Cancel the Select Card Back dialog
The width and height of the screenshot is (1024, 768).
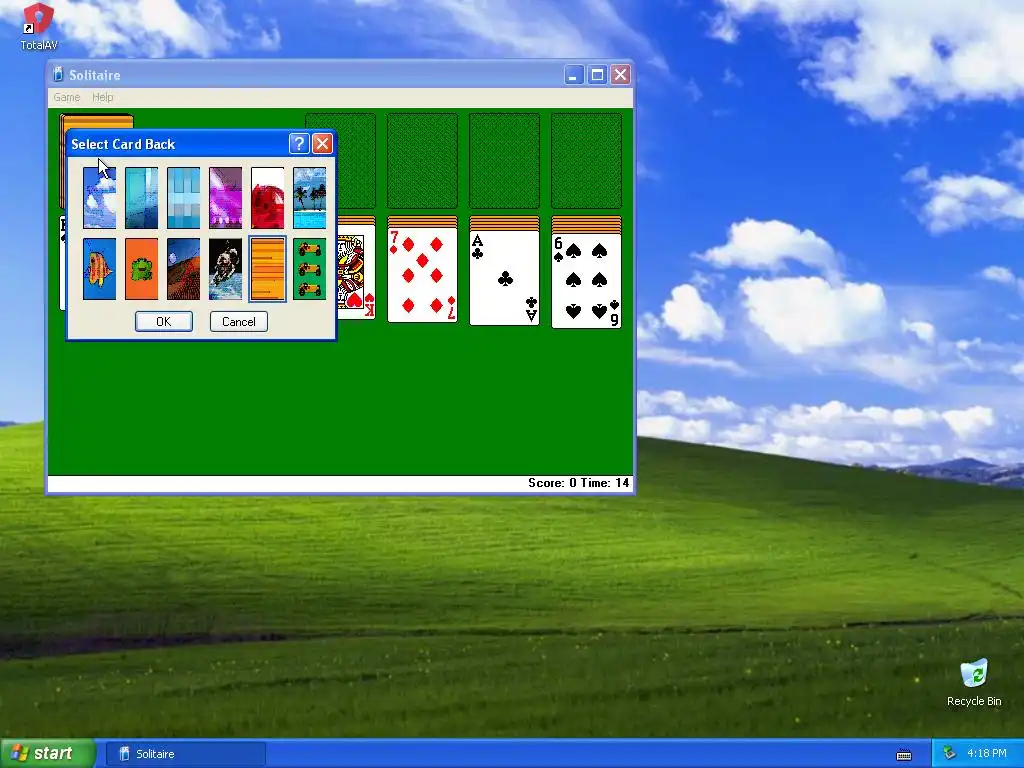tap(239, 321)
